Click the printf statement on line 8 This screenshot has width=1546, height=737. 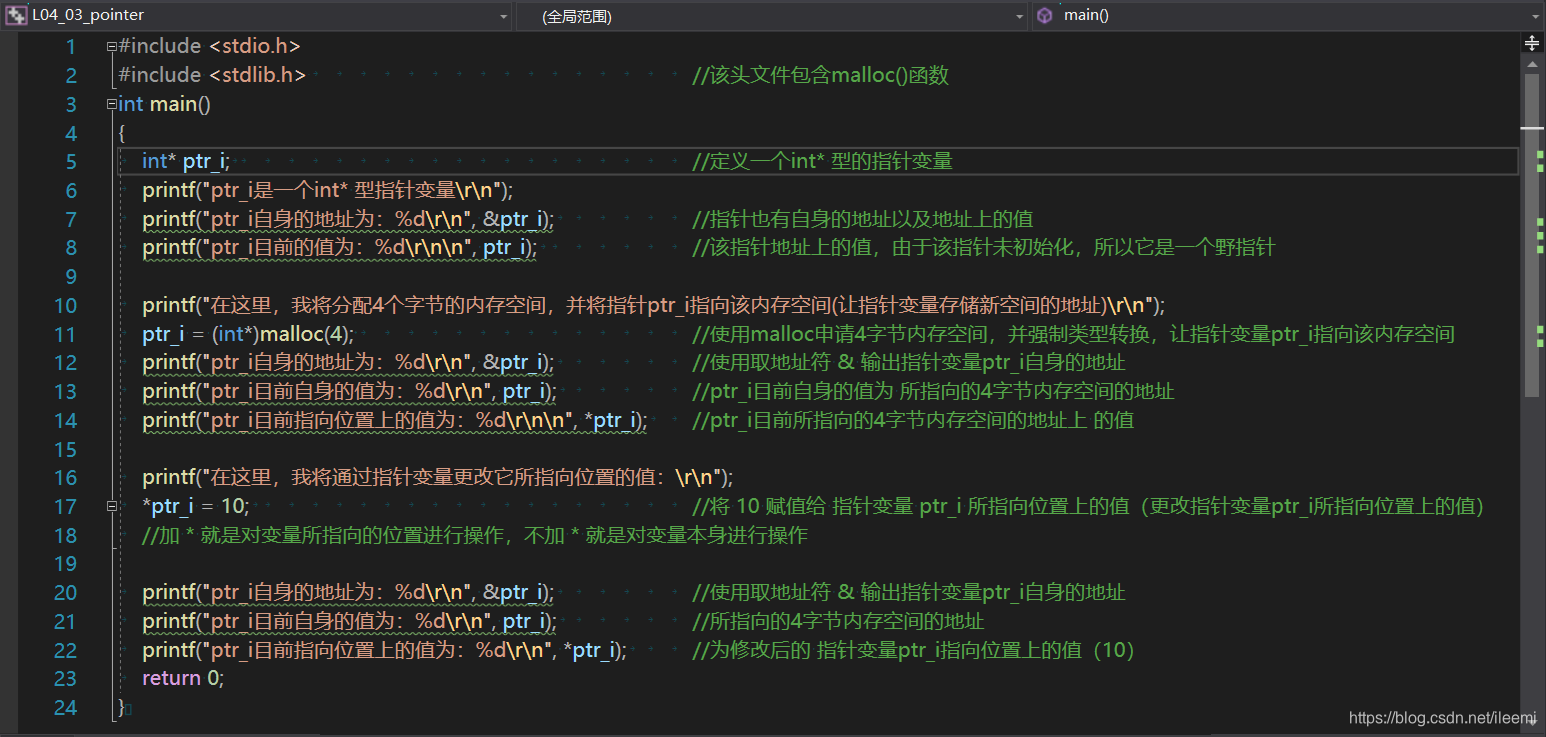pos(339,247)
